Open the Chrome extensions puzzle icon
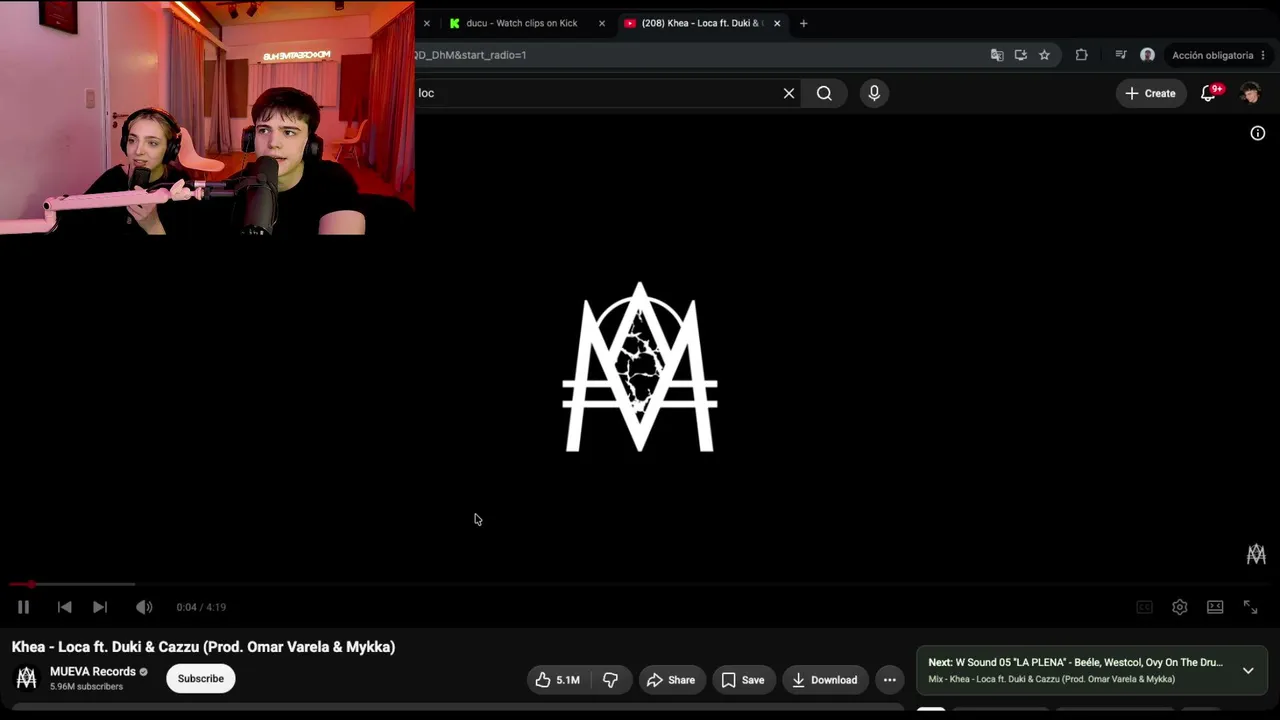Viewport: 1280px width, 720px height. 1081,55
